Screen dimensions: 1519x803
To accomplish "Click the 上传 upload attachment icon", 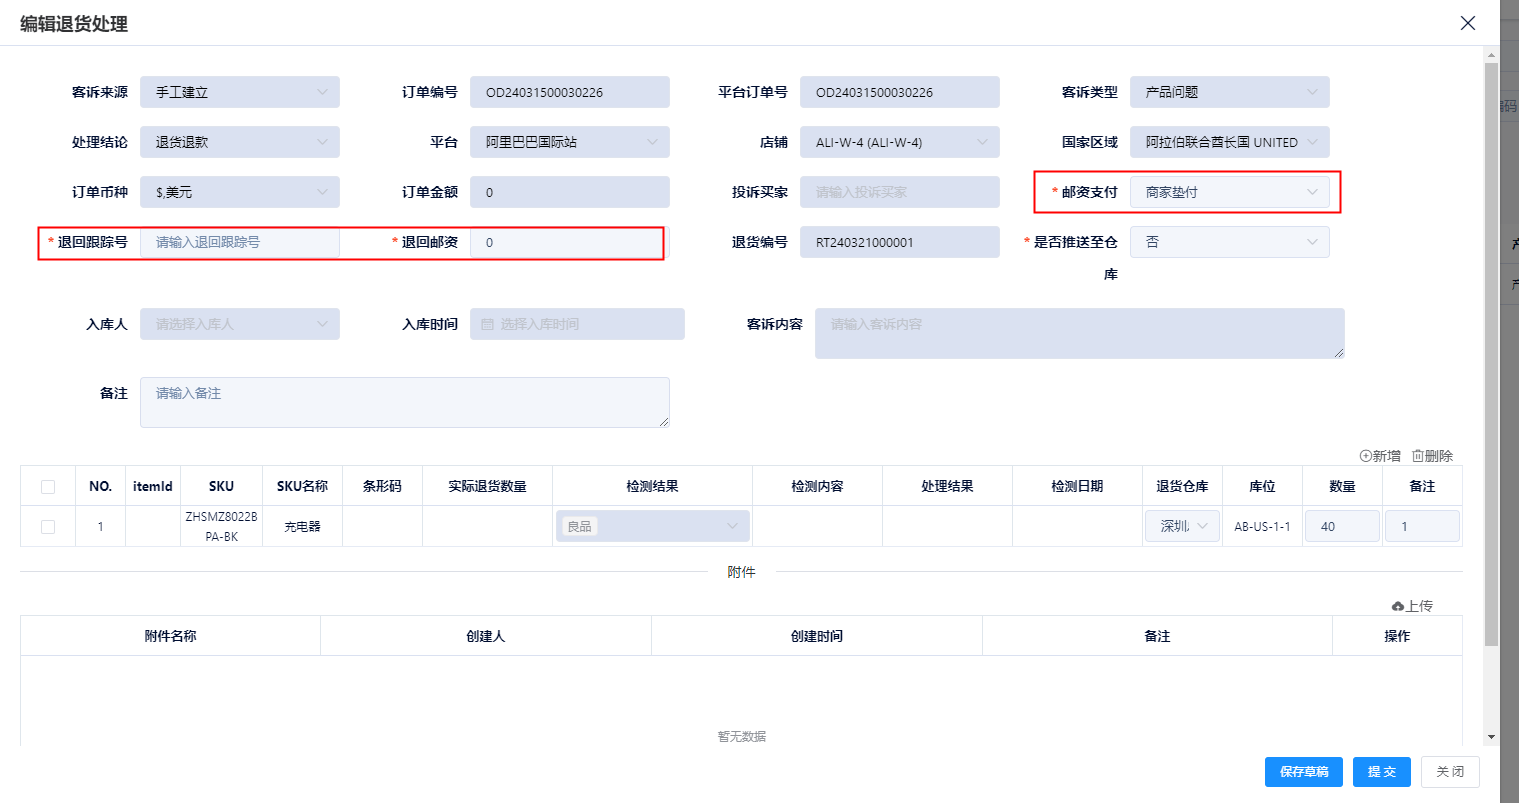I will tap(1398, 606).
